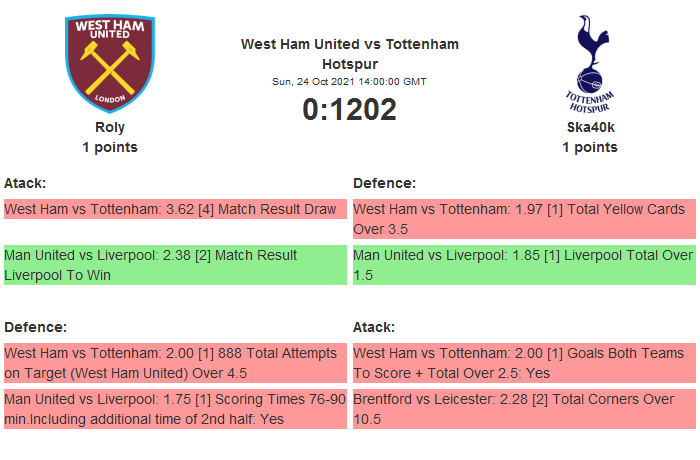Click the Total Yellow Cards Over 3.5 bet
700x460 pixels.
[524, 219]
